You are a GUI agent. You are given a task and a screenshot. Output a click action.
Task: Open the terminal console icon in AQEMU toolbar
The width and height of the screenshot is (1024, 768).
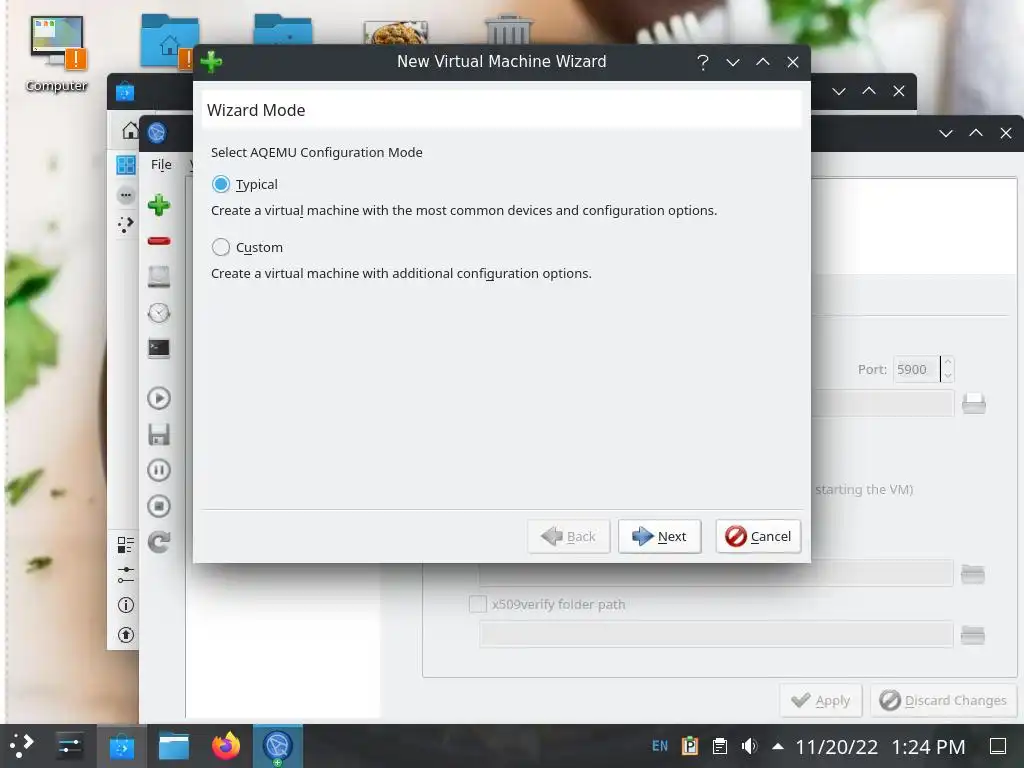pos(159,348)
